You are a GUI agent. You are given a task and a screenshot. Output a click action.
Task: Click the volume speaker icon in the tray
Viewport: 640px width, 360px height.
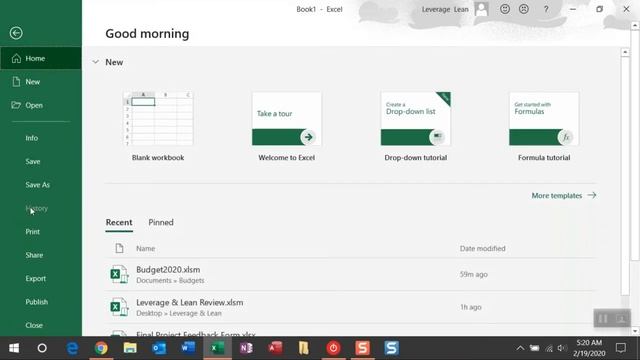coord(562,348)
